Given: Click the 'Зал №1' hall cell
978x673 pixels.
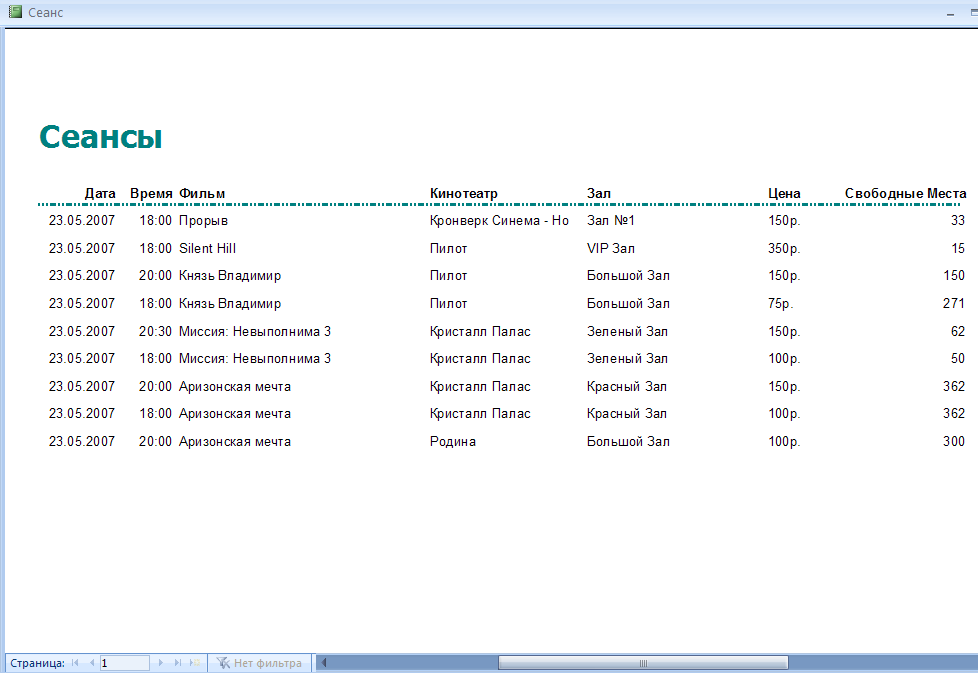Looking at the screenshot, I should tap(611, 221).
